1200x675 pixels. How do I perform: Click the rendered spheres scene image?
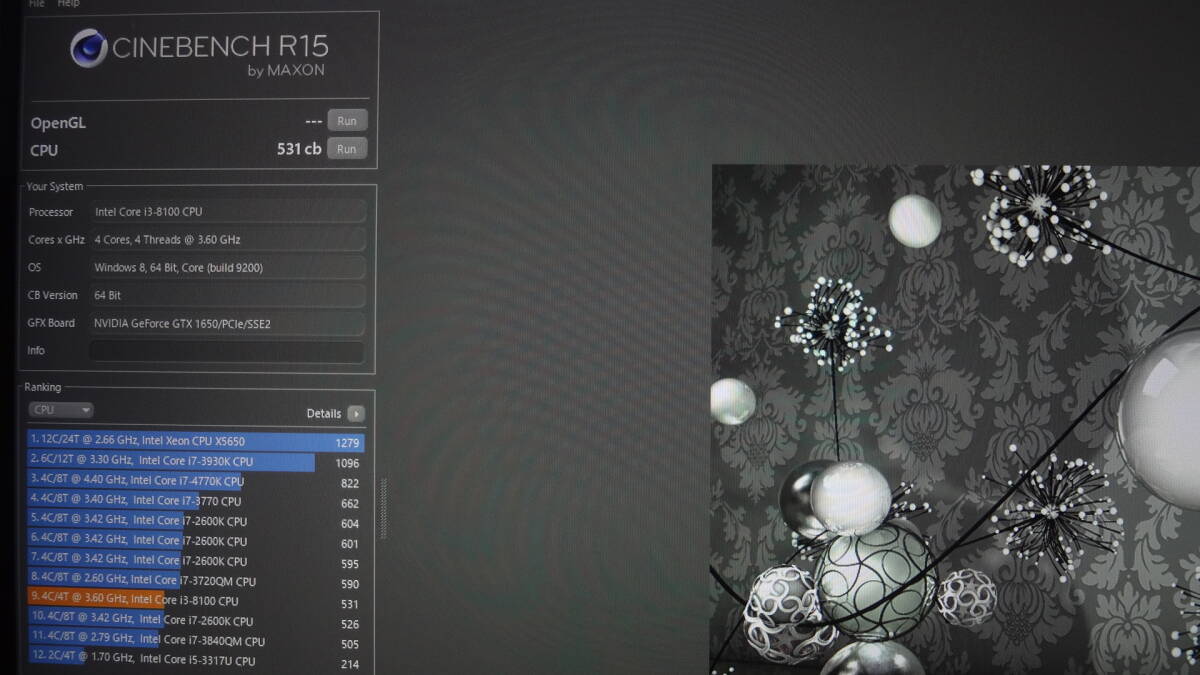click(955, 420)
